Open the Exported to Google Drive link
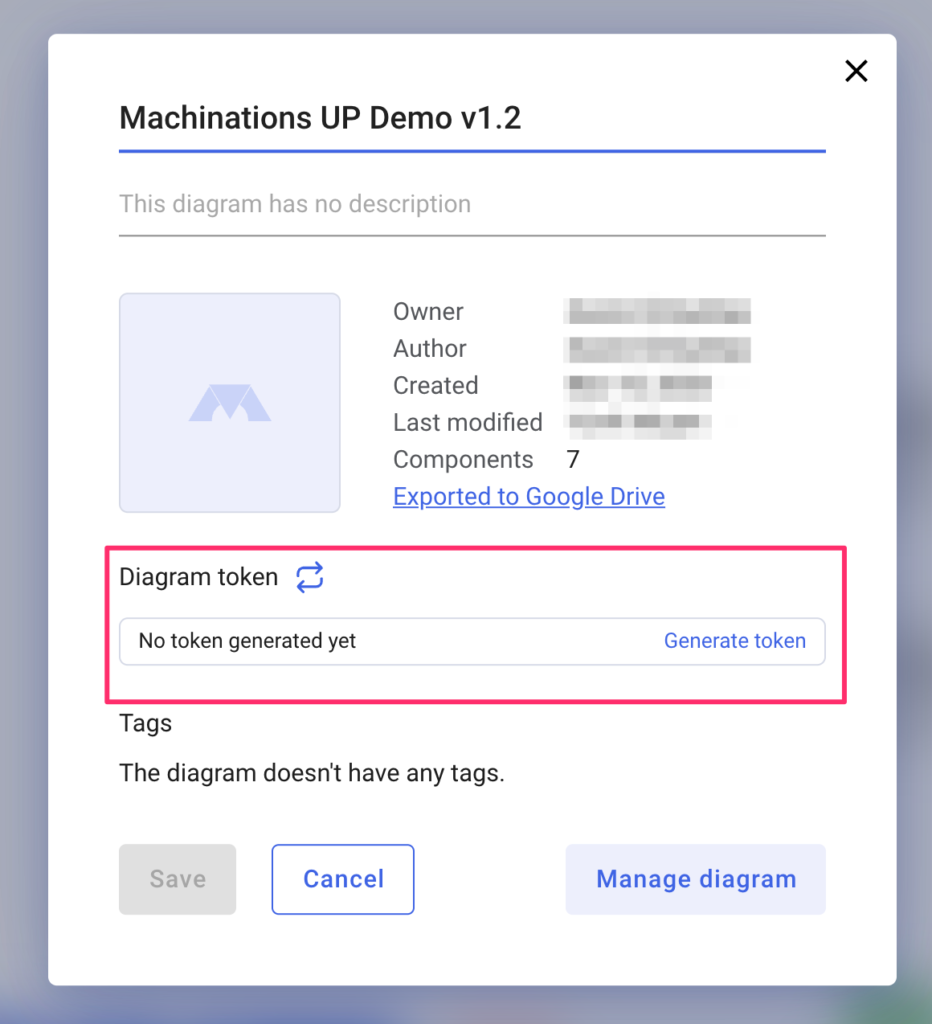This screenshot has width=932, height=1024. (529, 497)
